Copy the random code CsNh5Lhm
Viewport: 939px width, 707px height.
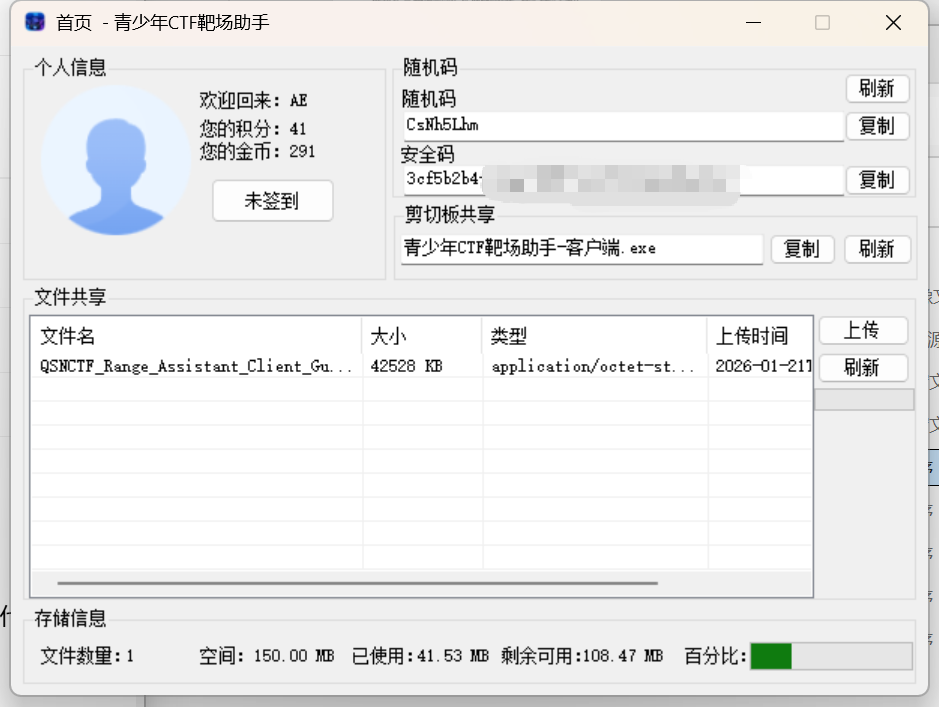[877, 126]
